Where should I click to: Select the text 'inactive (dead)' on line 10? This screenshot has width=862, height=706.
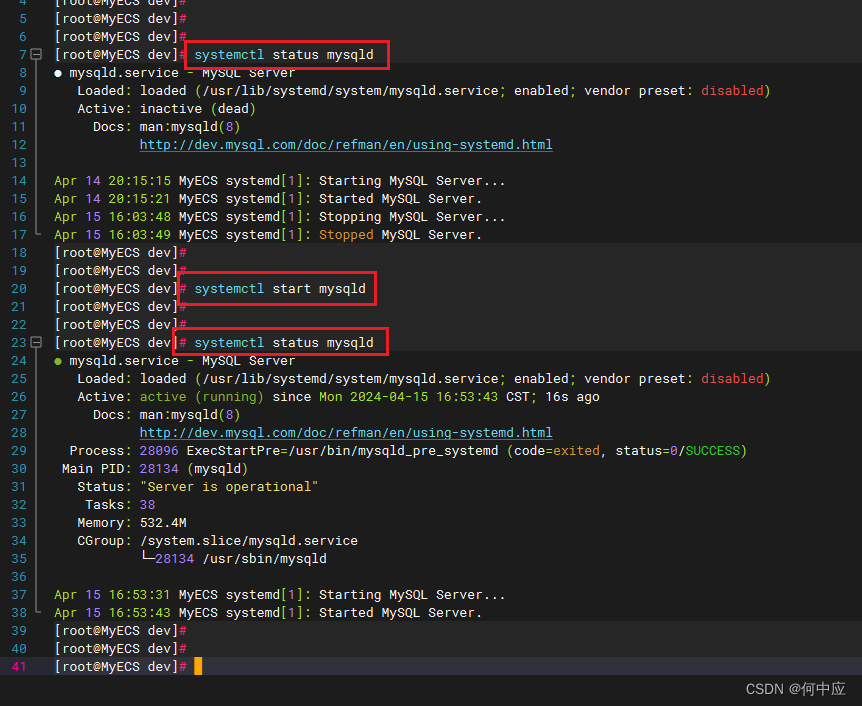coord(197,109)
